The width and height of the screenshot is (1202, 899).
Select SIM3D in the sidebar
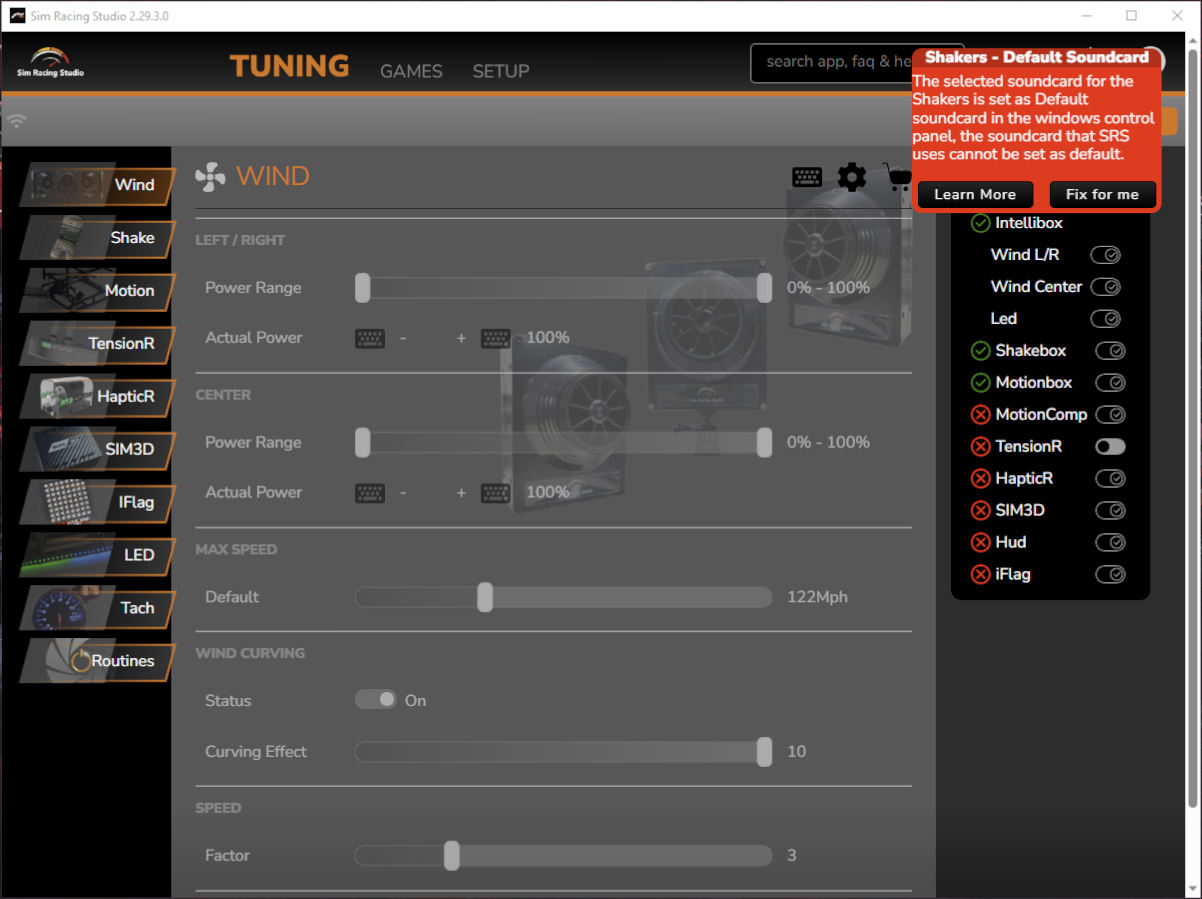(x=97, y=450)
